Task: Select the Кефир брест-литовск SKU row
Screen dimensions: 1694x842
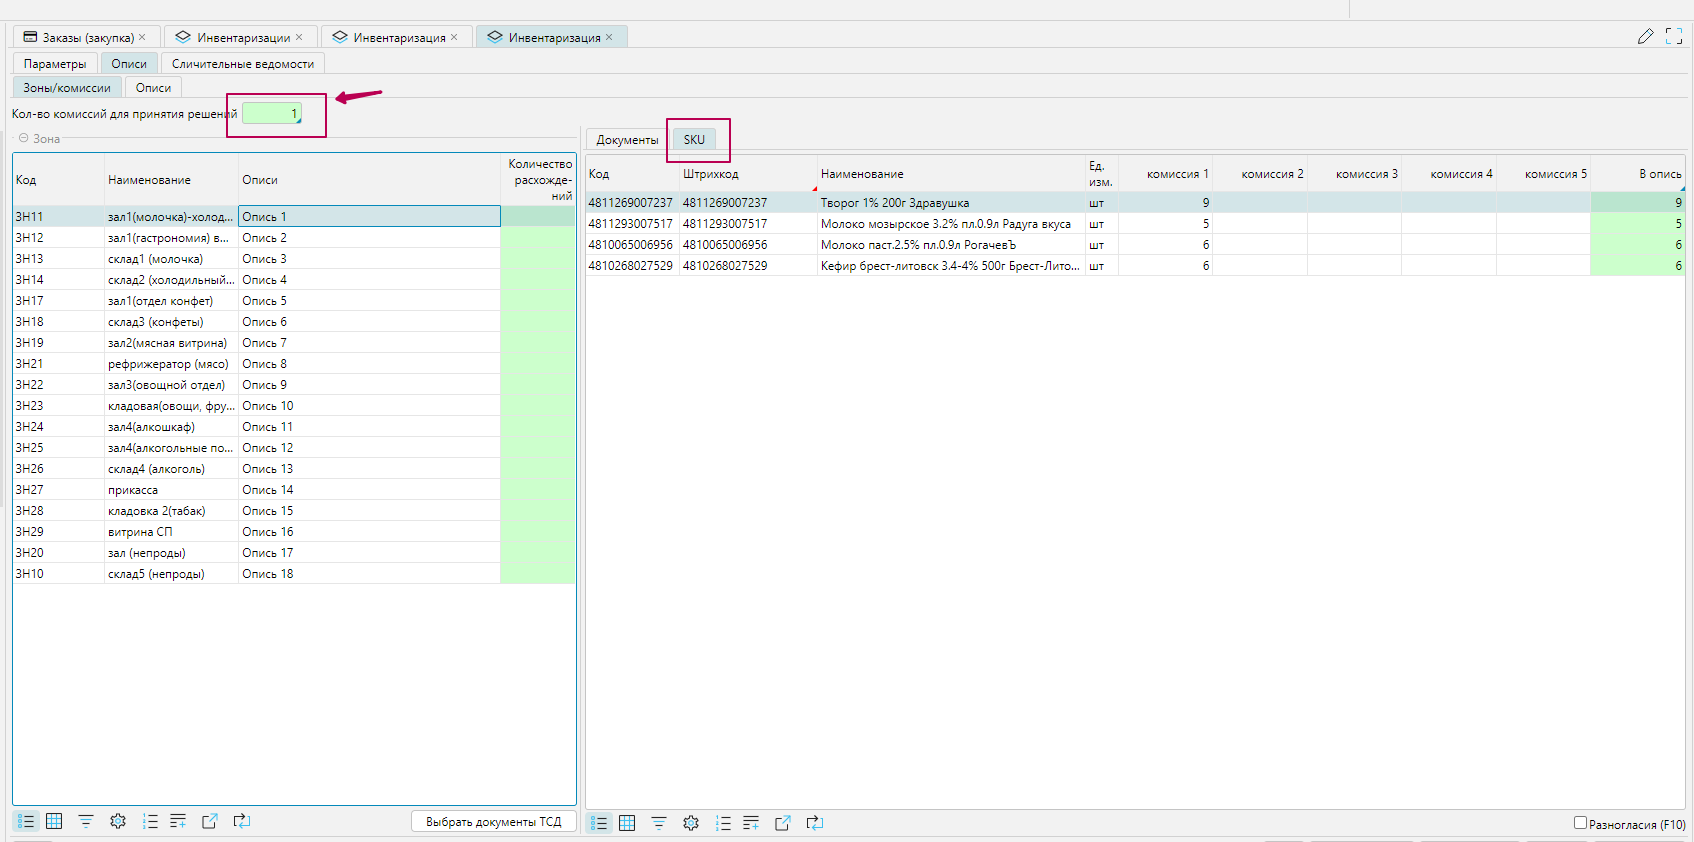Action: [x=948, y=266]
